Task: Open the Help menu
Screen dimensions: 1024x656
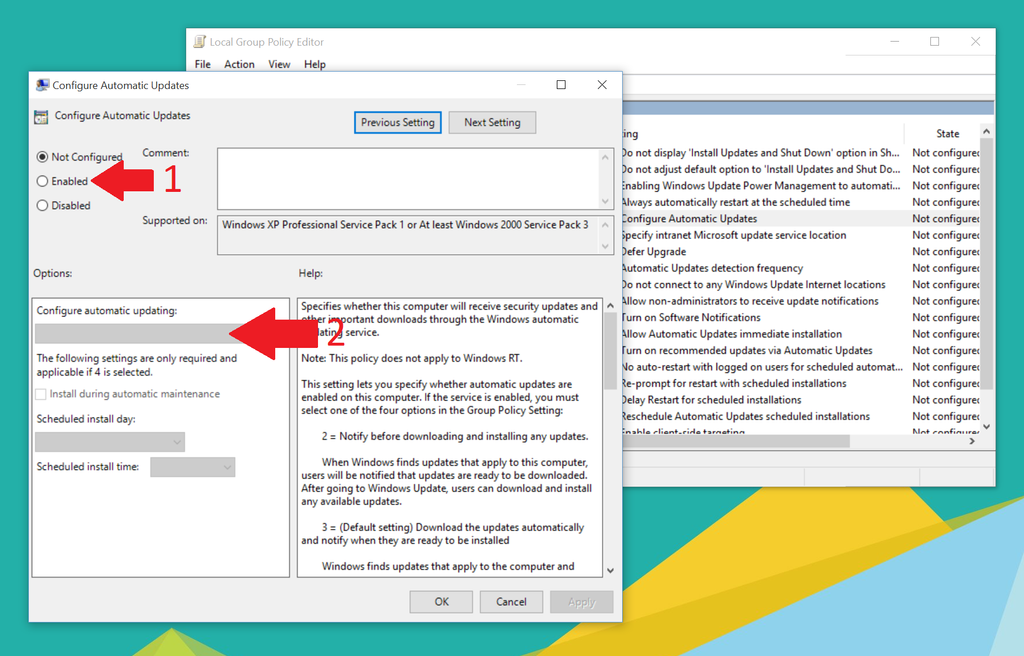Action: pyautogui.click(x=315, y=63)
